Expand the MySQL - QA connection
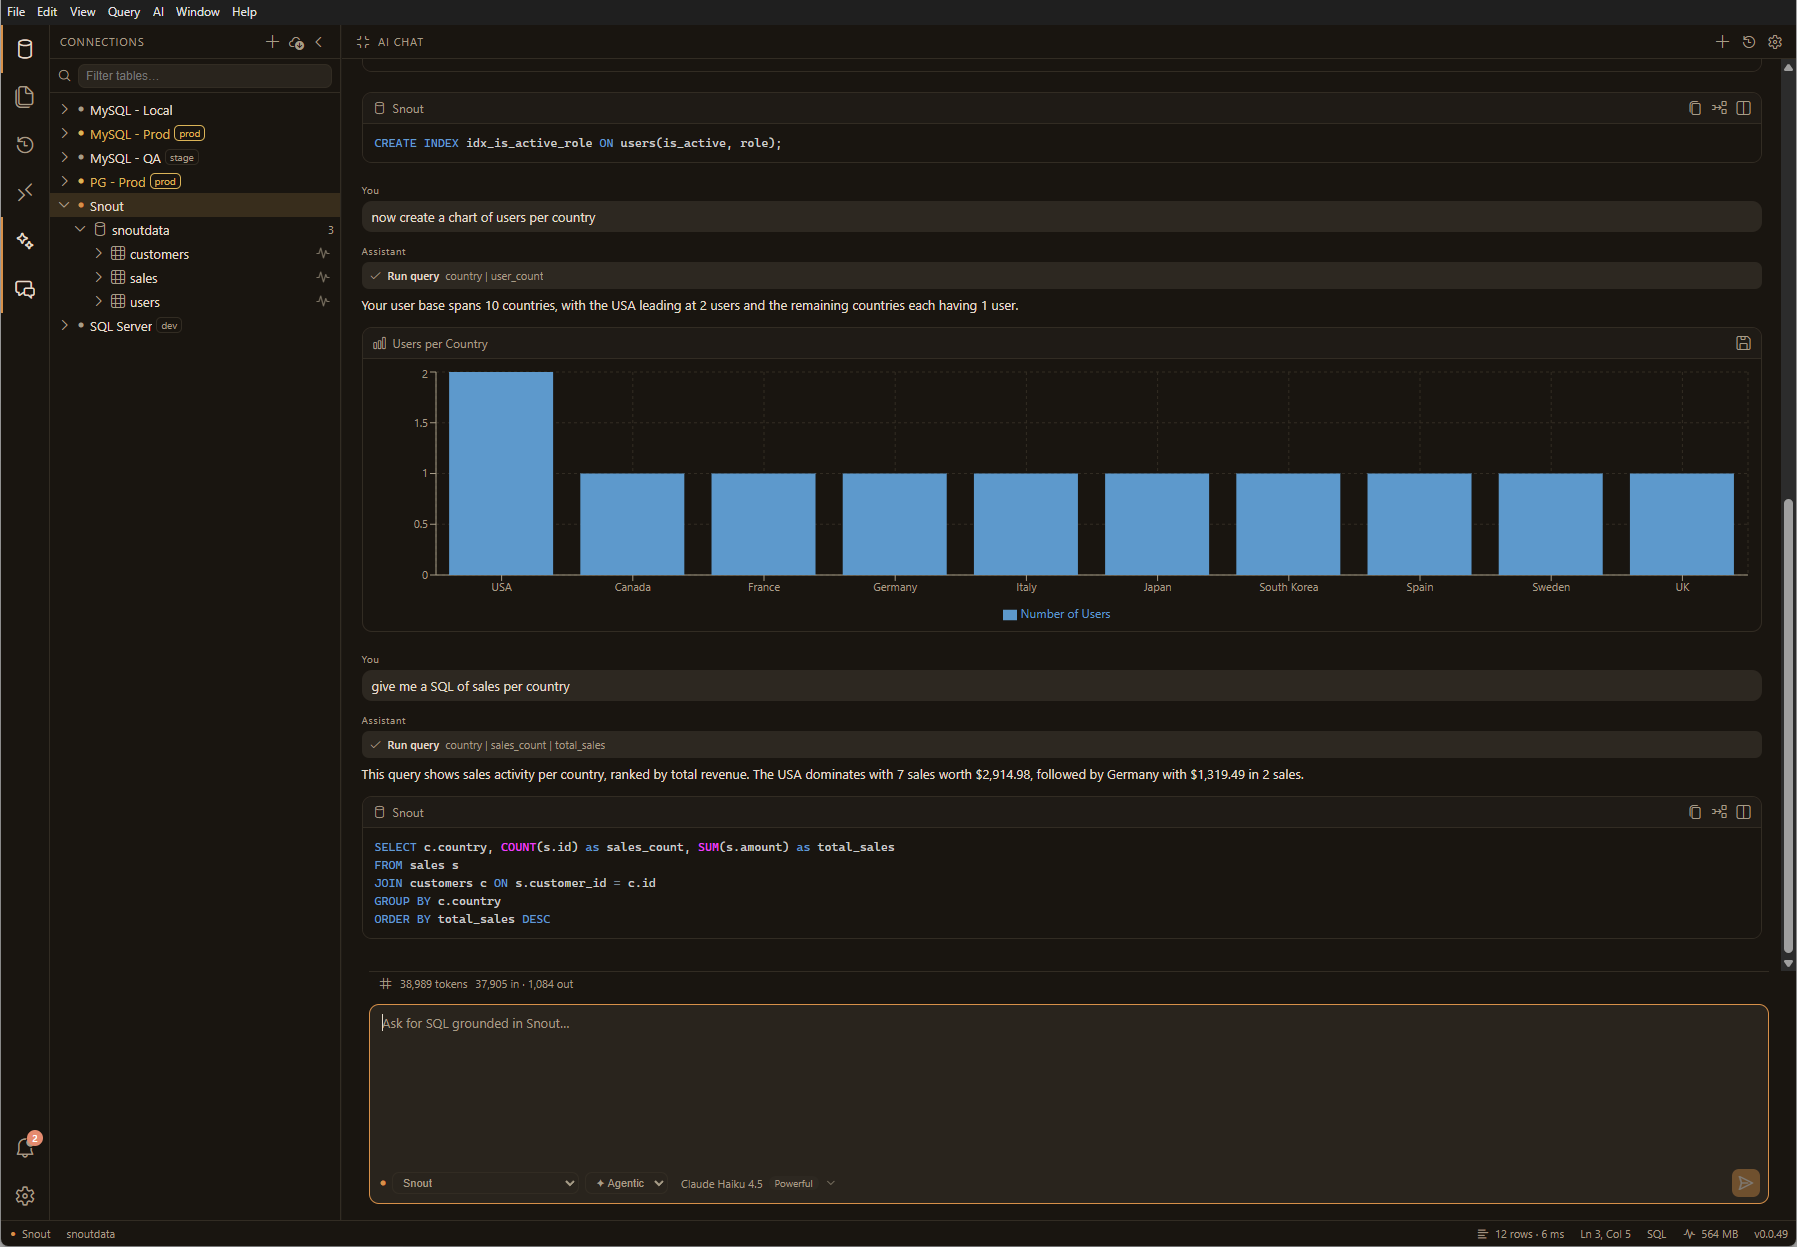The image size is (1797, 1247). [65, 157]
